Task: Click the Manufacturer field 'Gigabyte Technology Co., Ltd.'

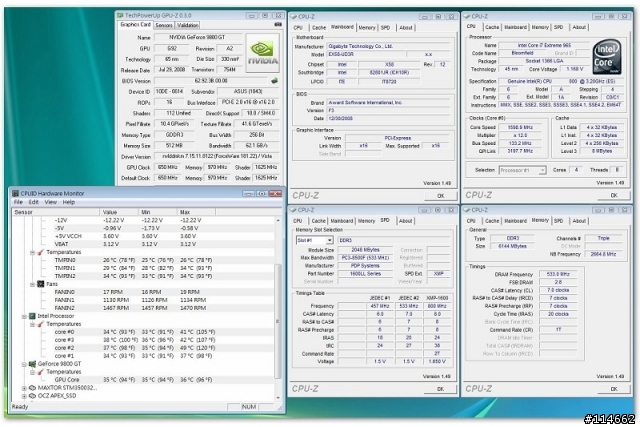Action: [x=388, y=47]
